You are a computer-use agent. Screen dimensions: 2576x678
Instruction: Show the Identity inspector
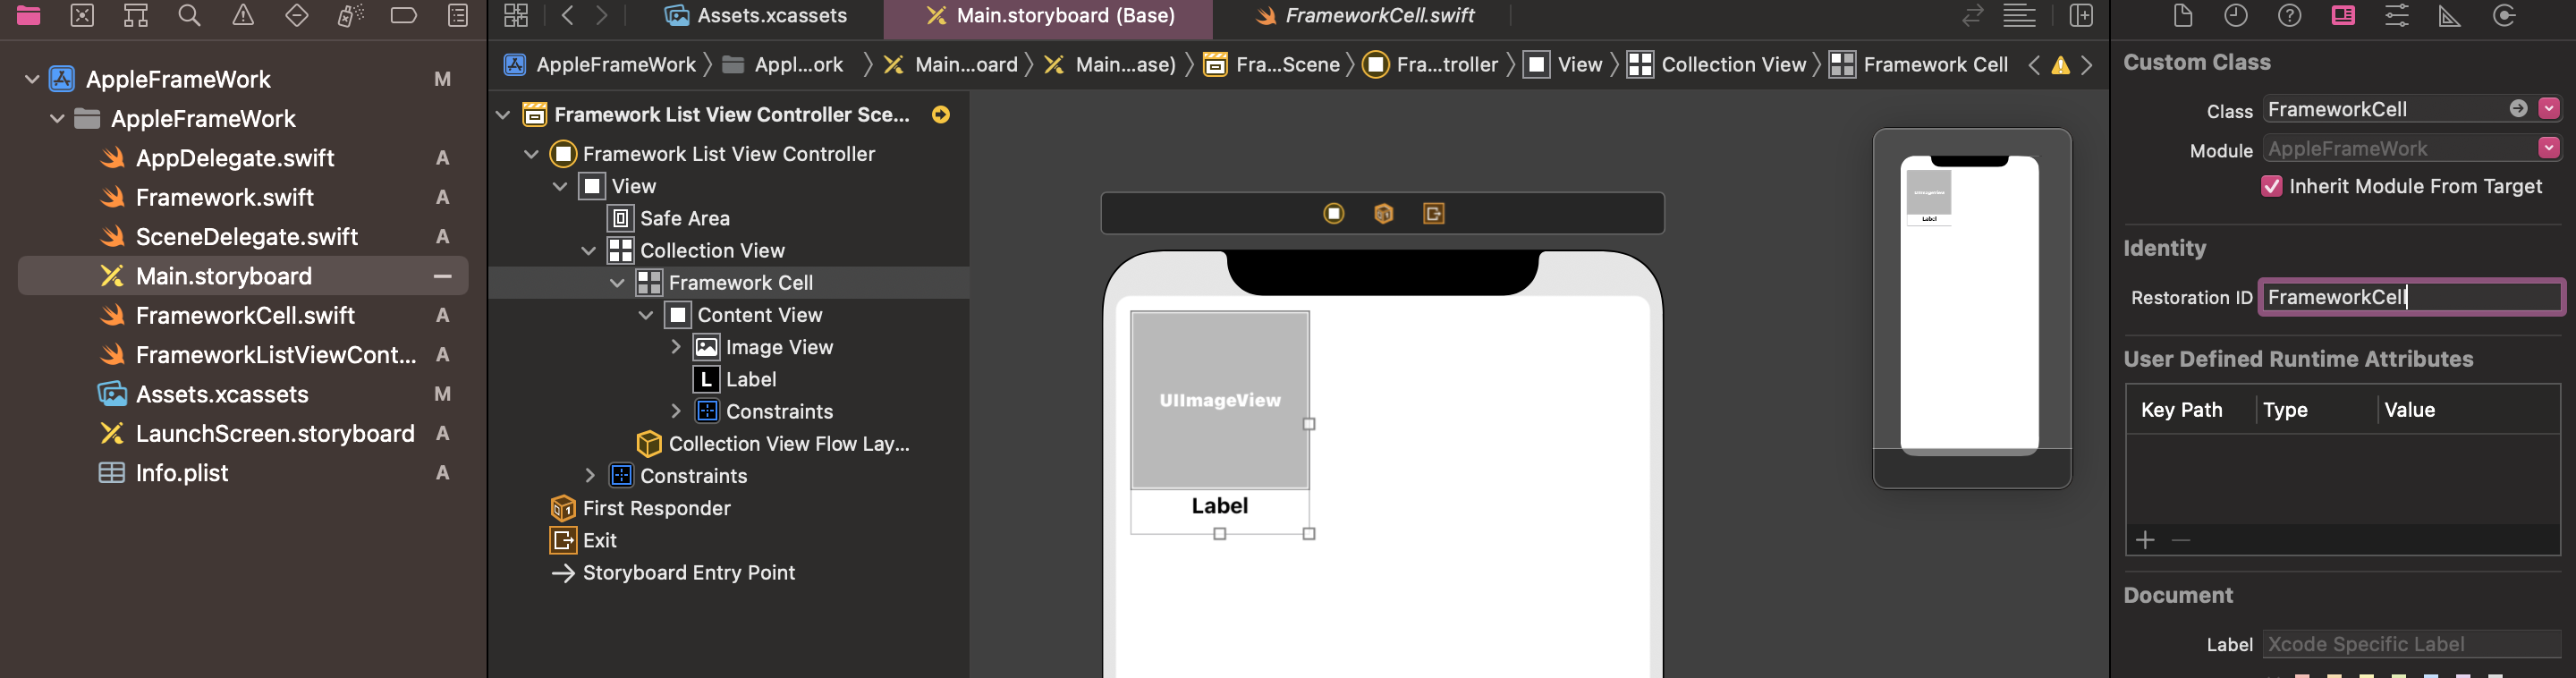point(2343,15)
